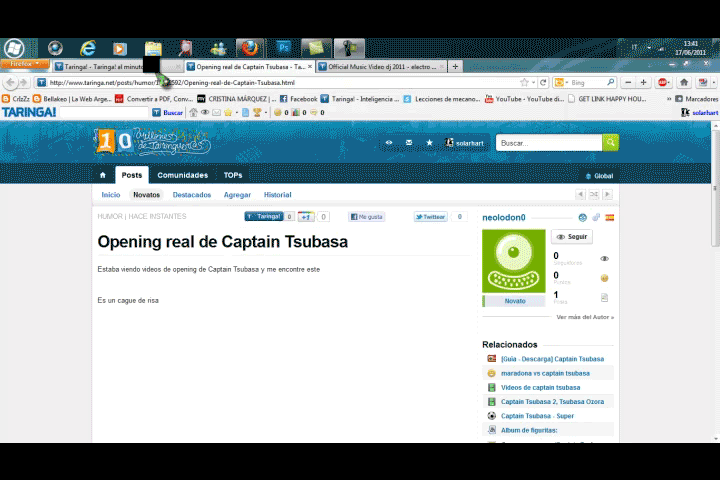Switch to 'Official Music Video dj 2011' tab

pos(382,67)
